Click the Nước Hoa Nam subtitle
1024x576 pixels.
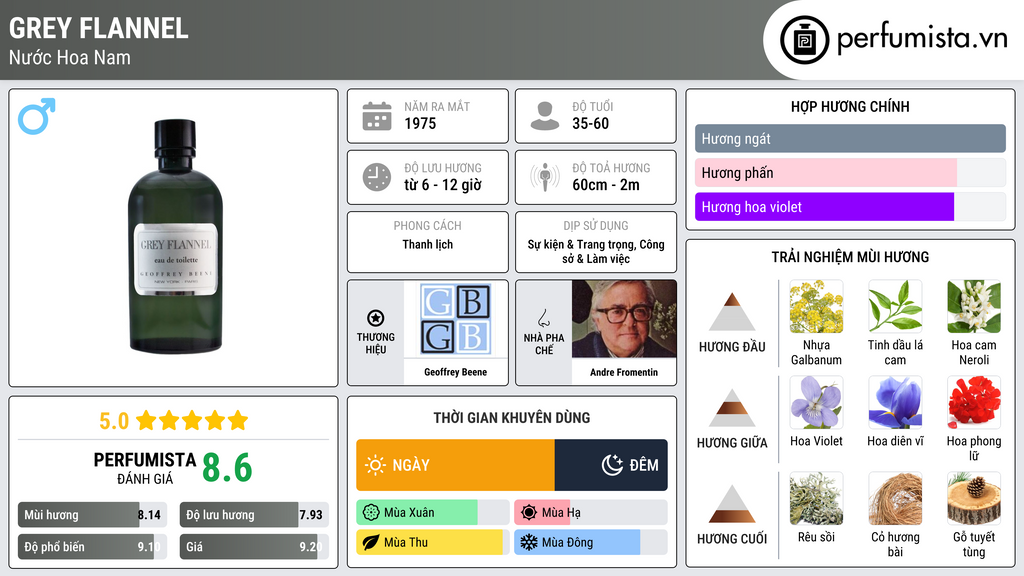(x=70, y=57)
